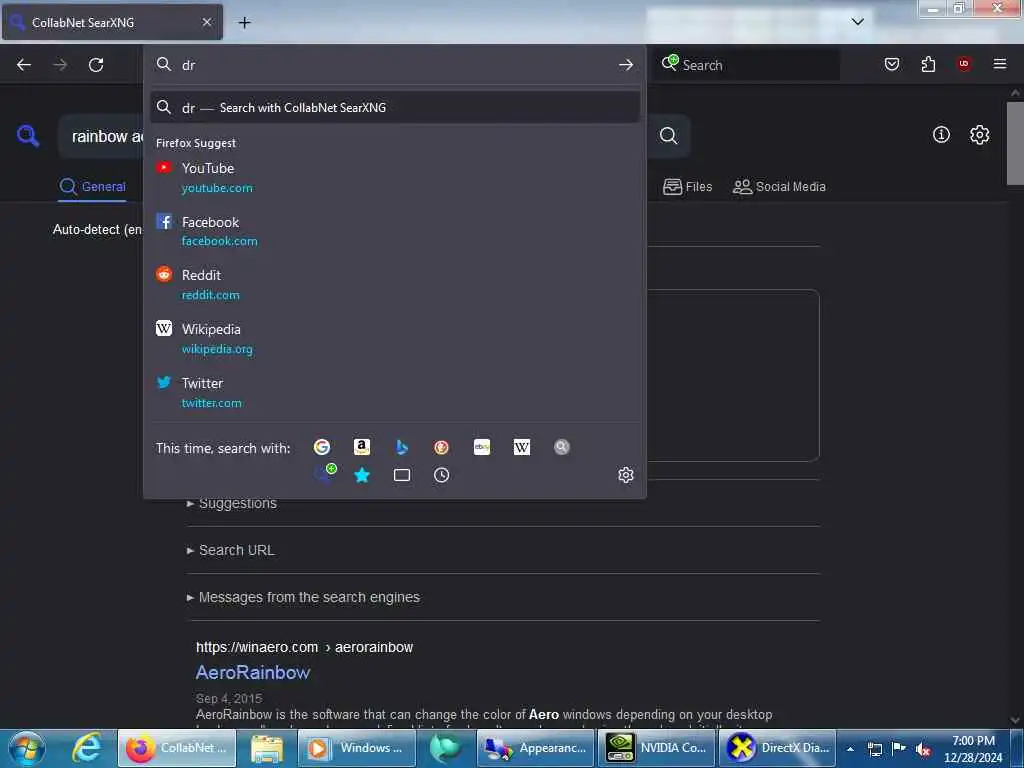Select the YouTube suggestion
The width and height of the screenshot is (1024, 768).
[394, 178]
